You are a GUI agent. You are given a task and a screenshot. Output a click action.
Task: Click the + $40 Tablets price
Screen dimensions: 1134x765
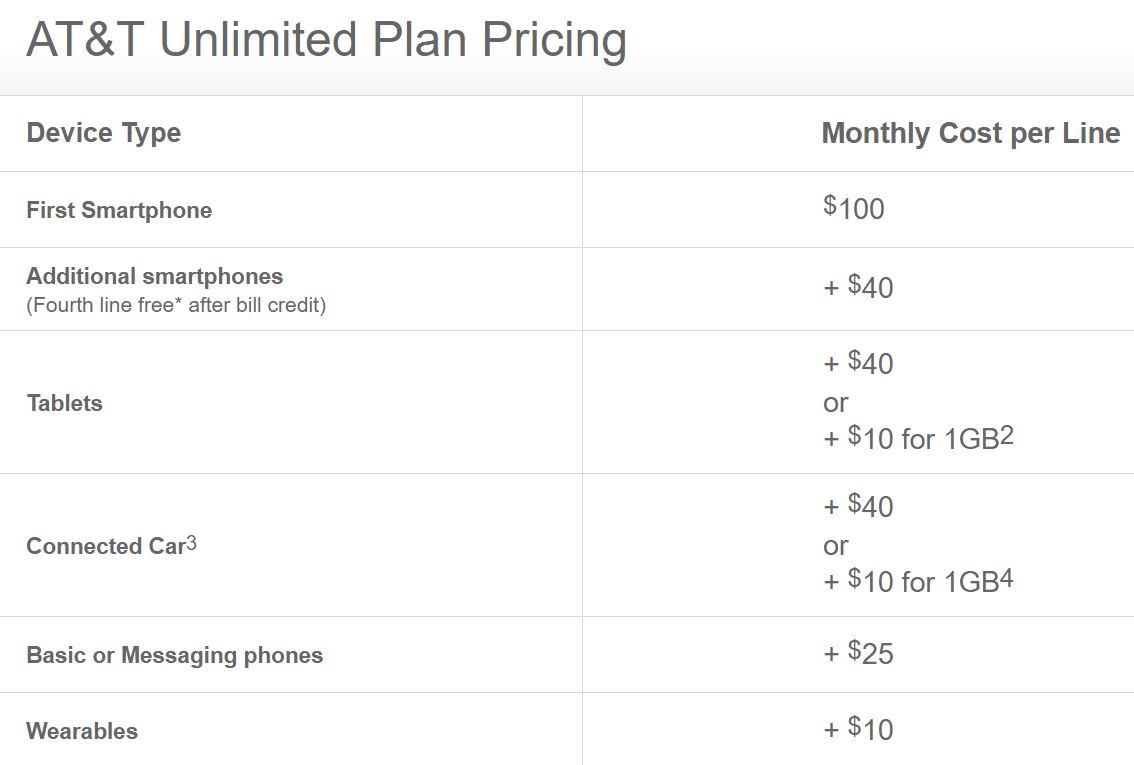pos(858,363)
